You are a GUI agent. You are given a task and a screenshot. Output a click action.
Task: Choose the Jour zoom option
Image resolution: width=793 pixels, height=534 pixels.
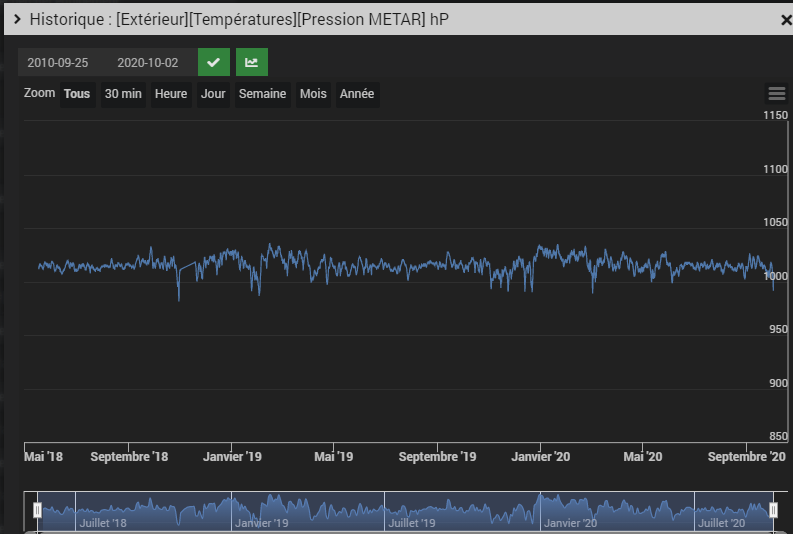tap(213, 94)
